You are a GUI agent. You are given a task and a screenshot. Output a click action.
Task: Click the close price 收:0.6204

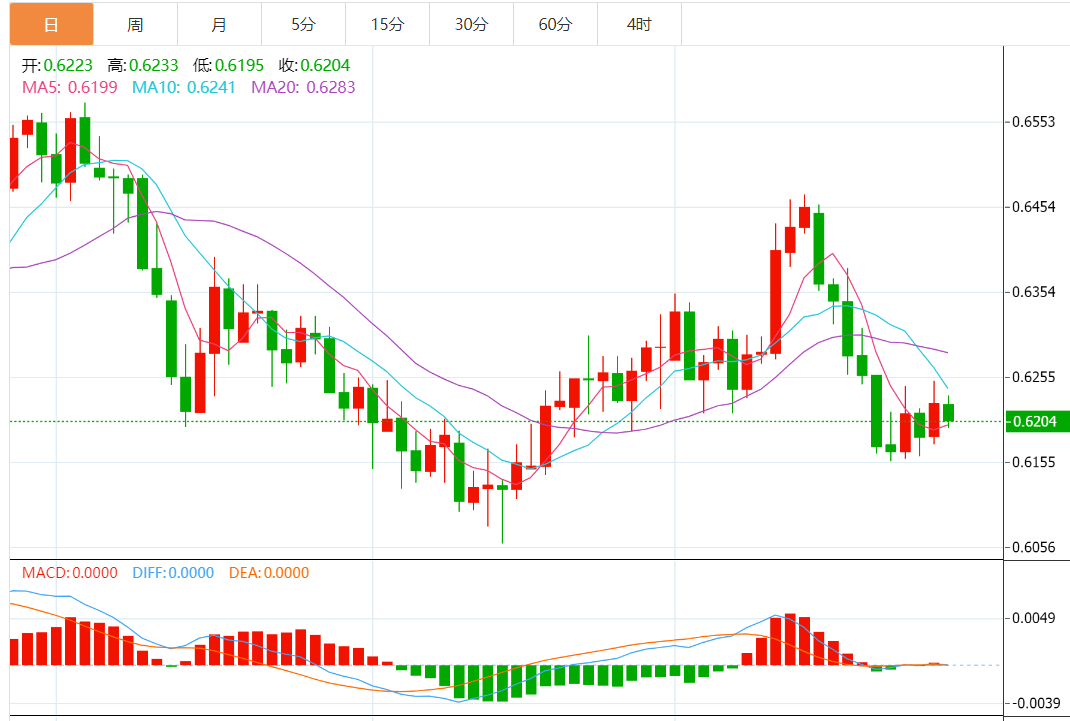314,65
